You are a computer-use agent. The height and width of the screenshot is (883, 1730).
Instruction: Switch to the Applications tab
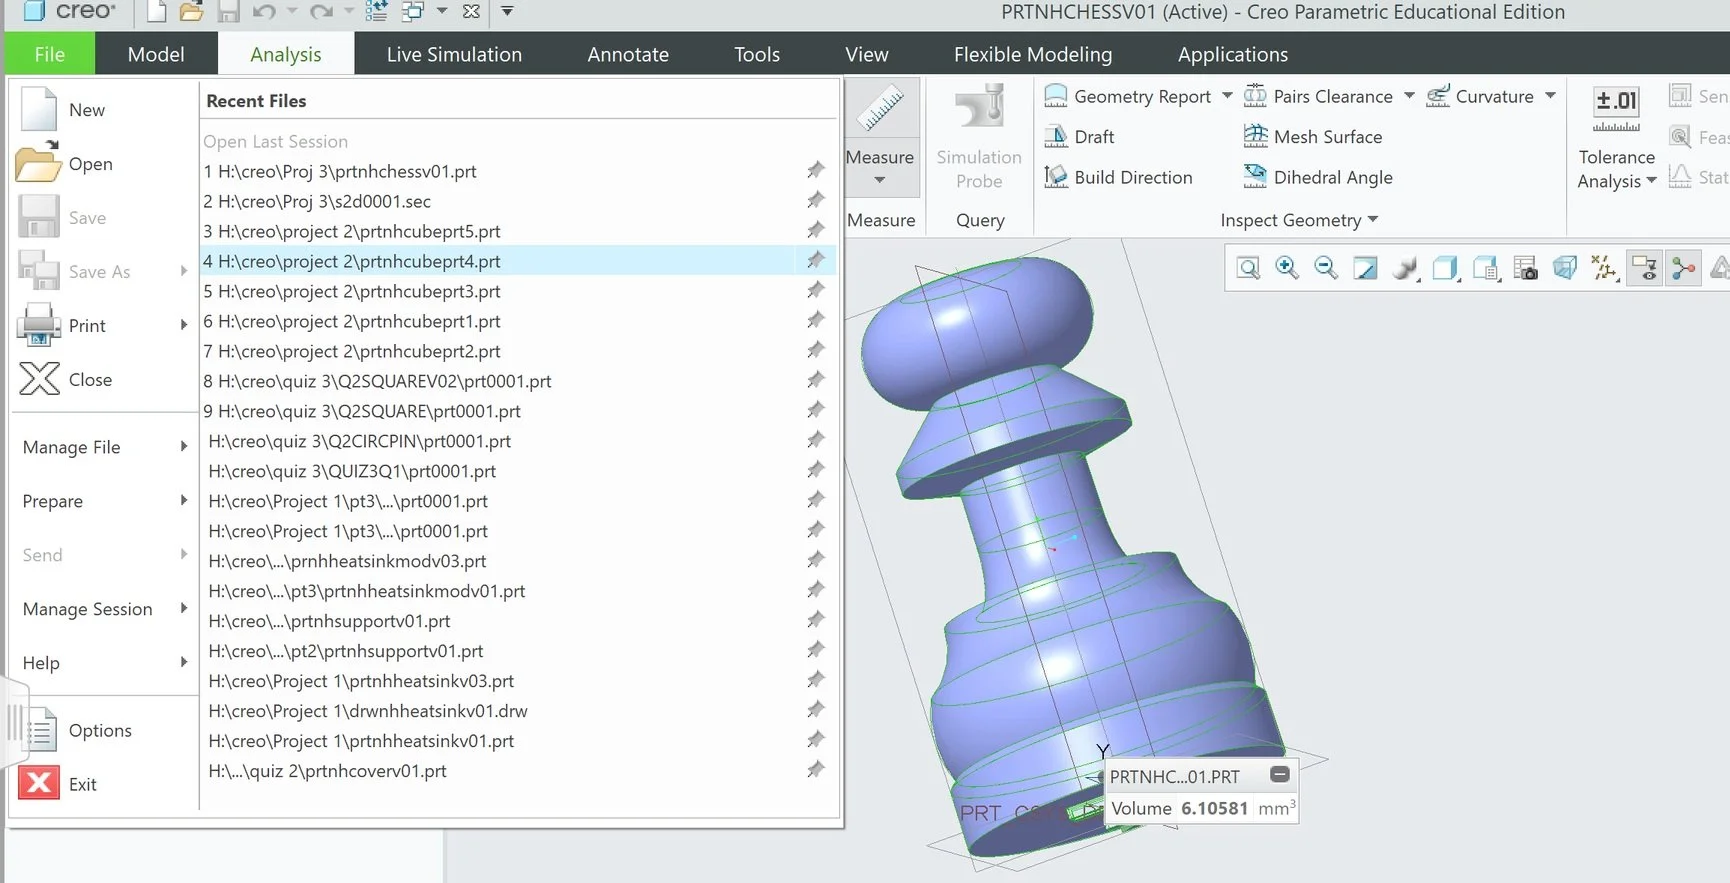pos(1232,54)
